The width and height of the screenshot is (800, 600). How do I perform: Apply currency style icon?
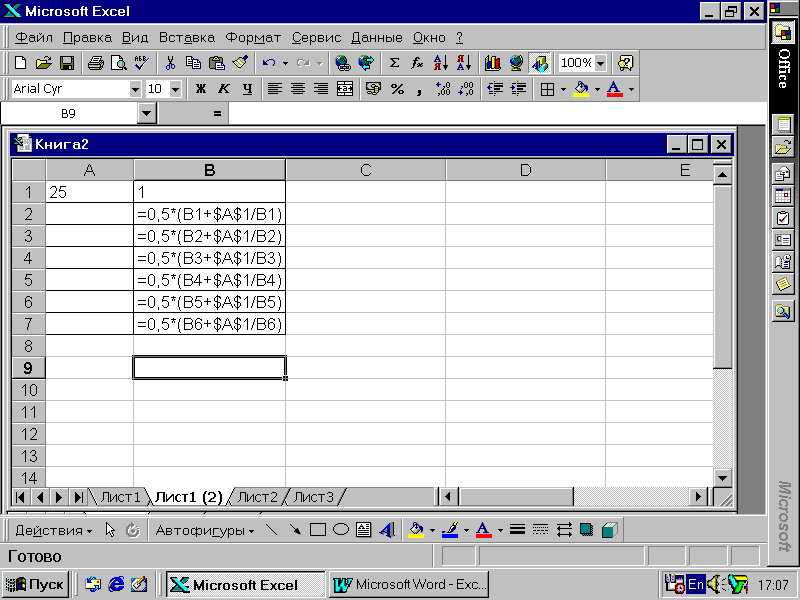tap(373, 89)
